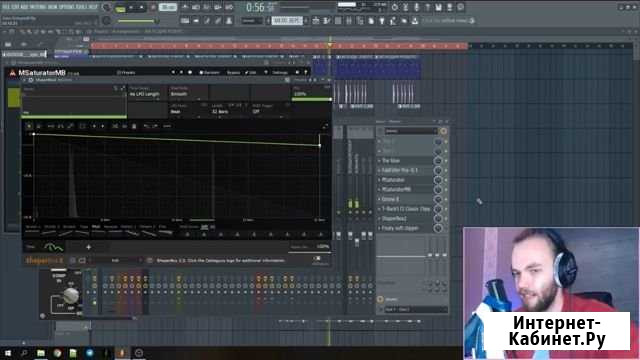This screenshot has height=360, width=640.
Task: Click the ShaperBox logo for plugin info
Action: click(44, 260)
